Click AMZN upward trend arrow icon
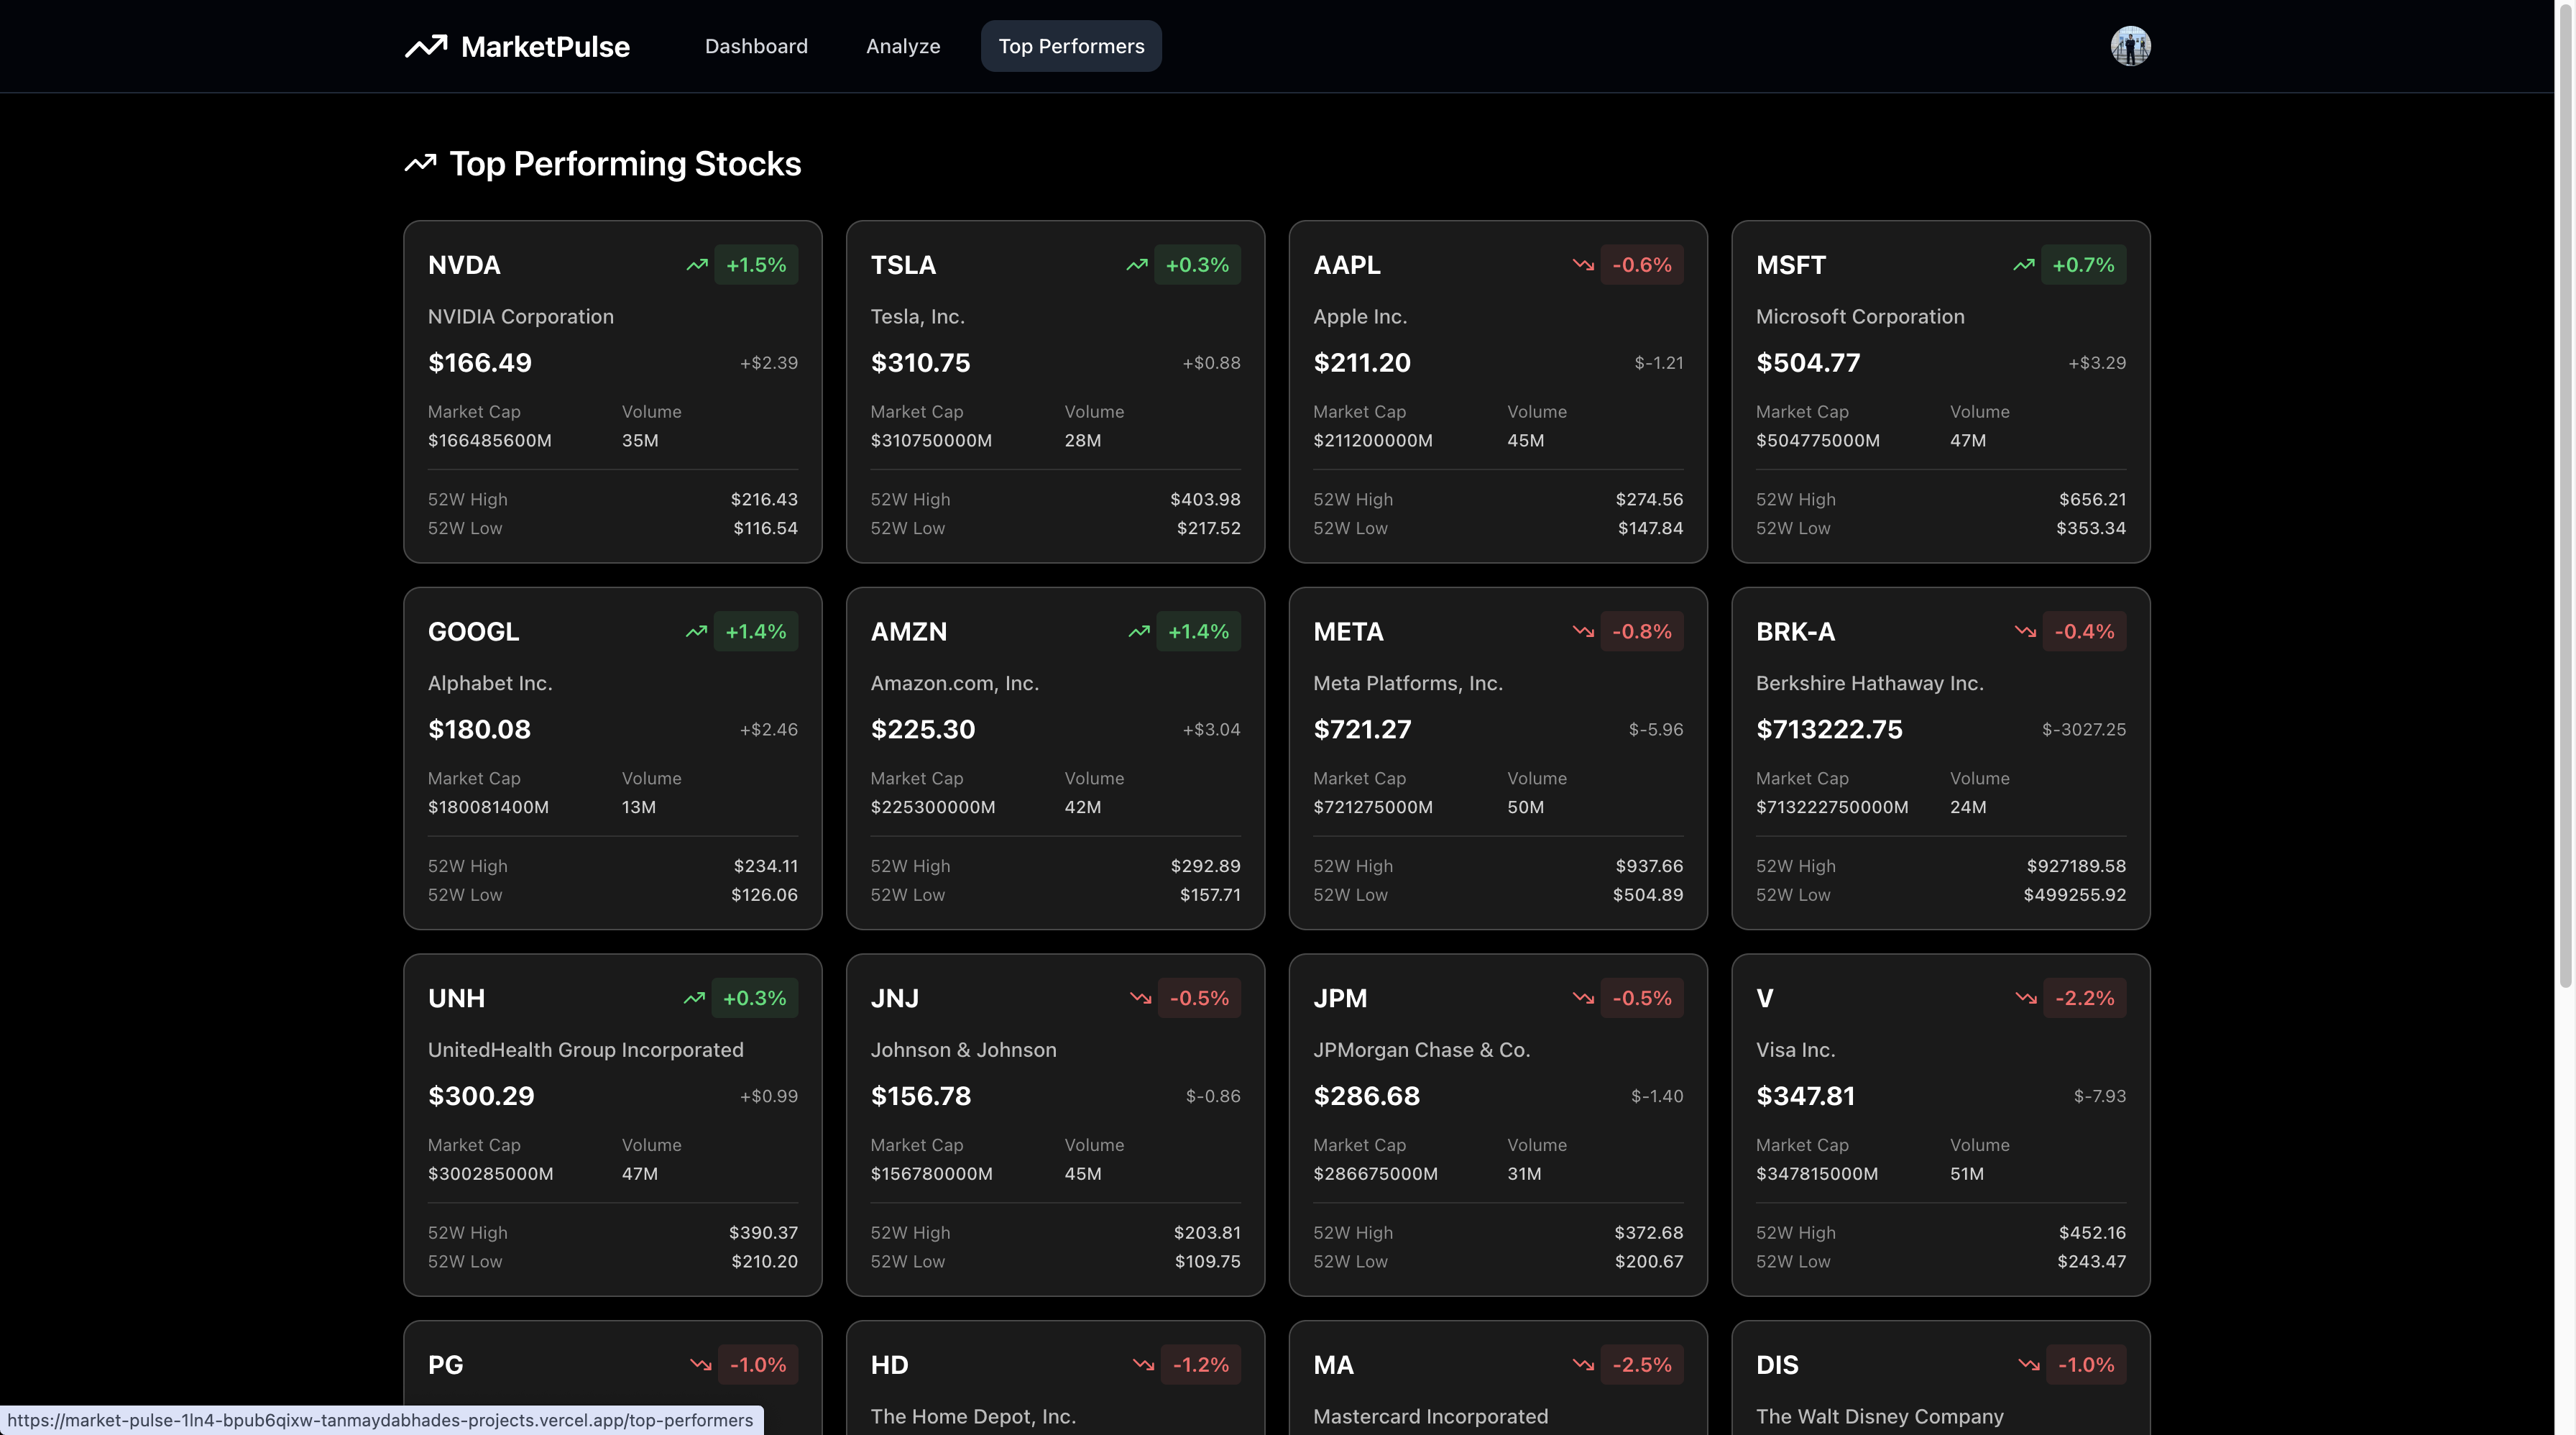 point(1139,632)
